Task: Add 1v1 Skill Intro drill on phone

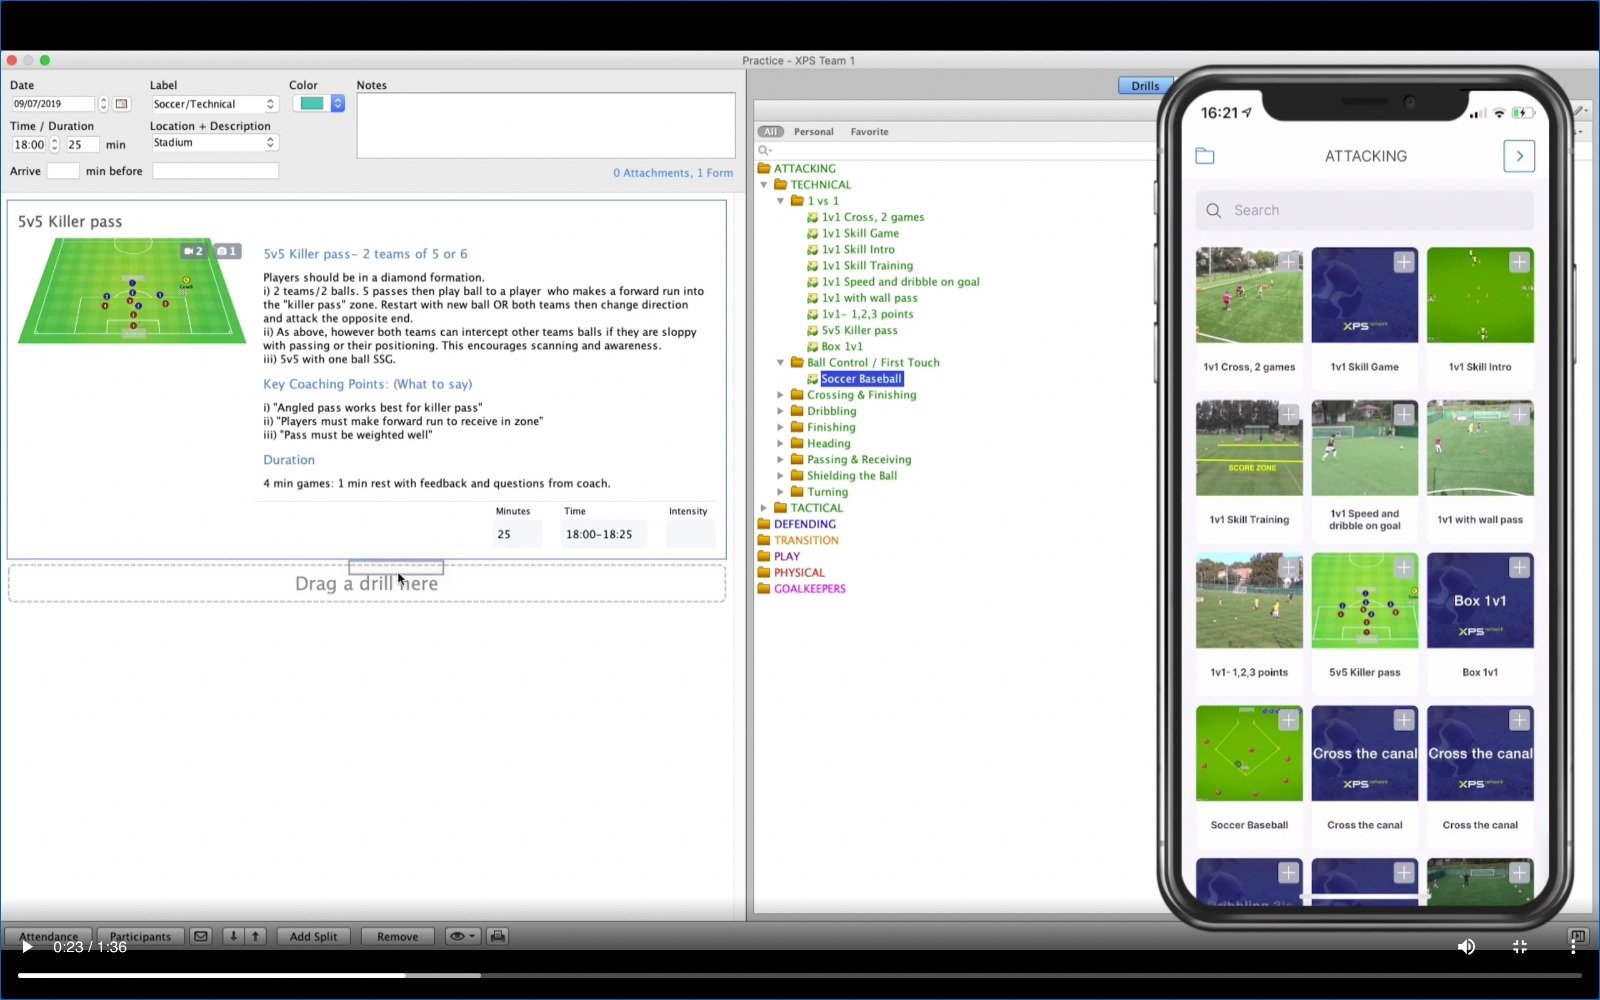Action: 1519,262
